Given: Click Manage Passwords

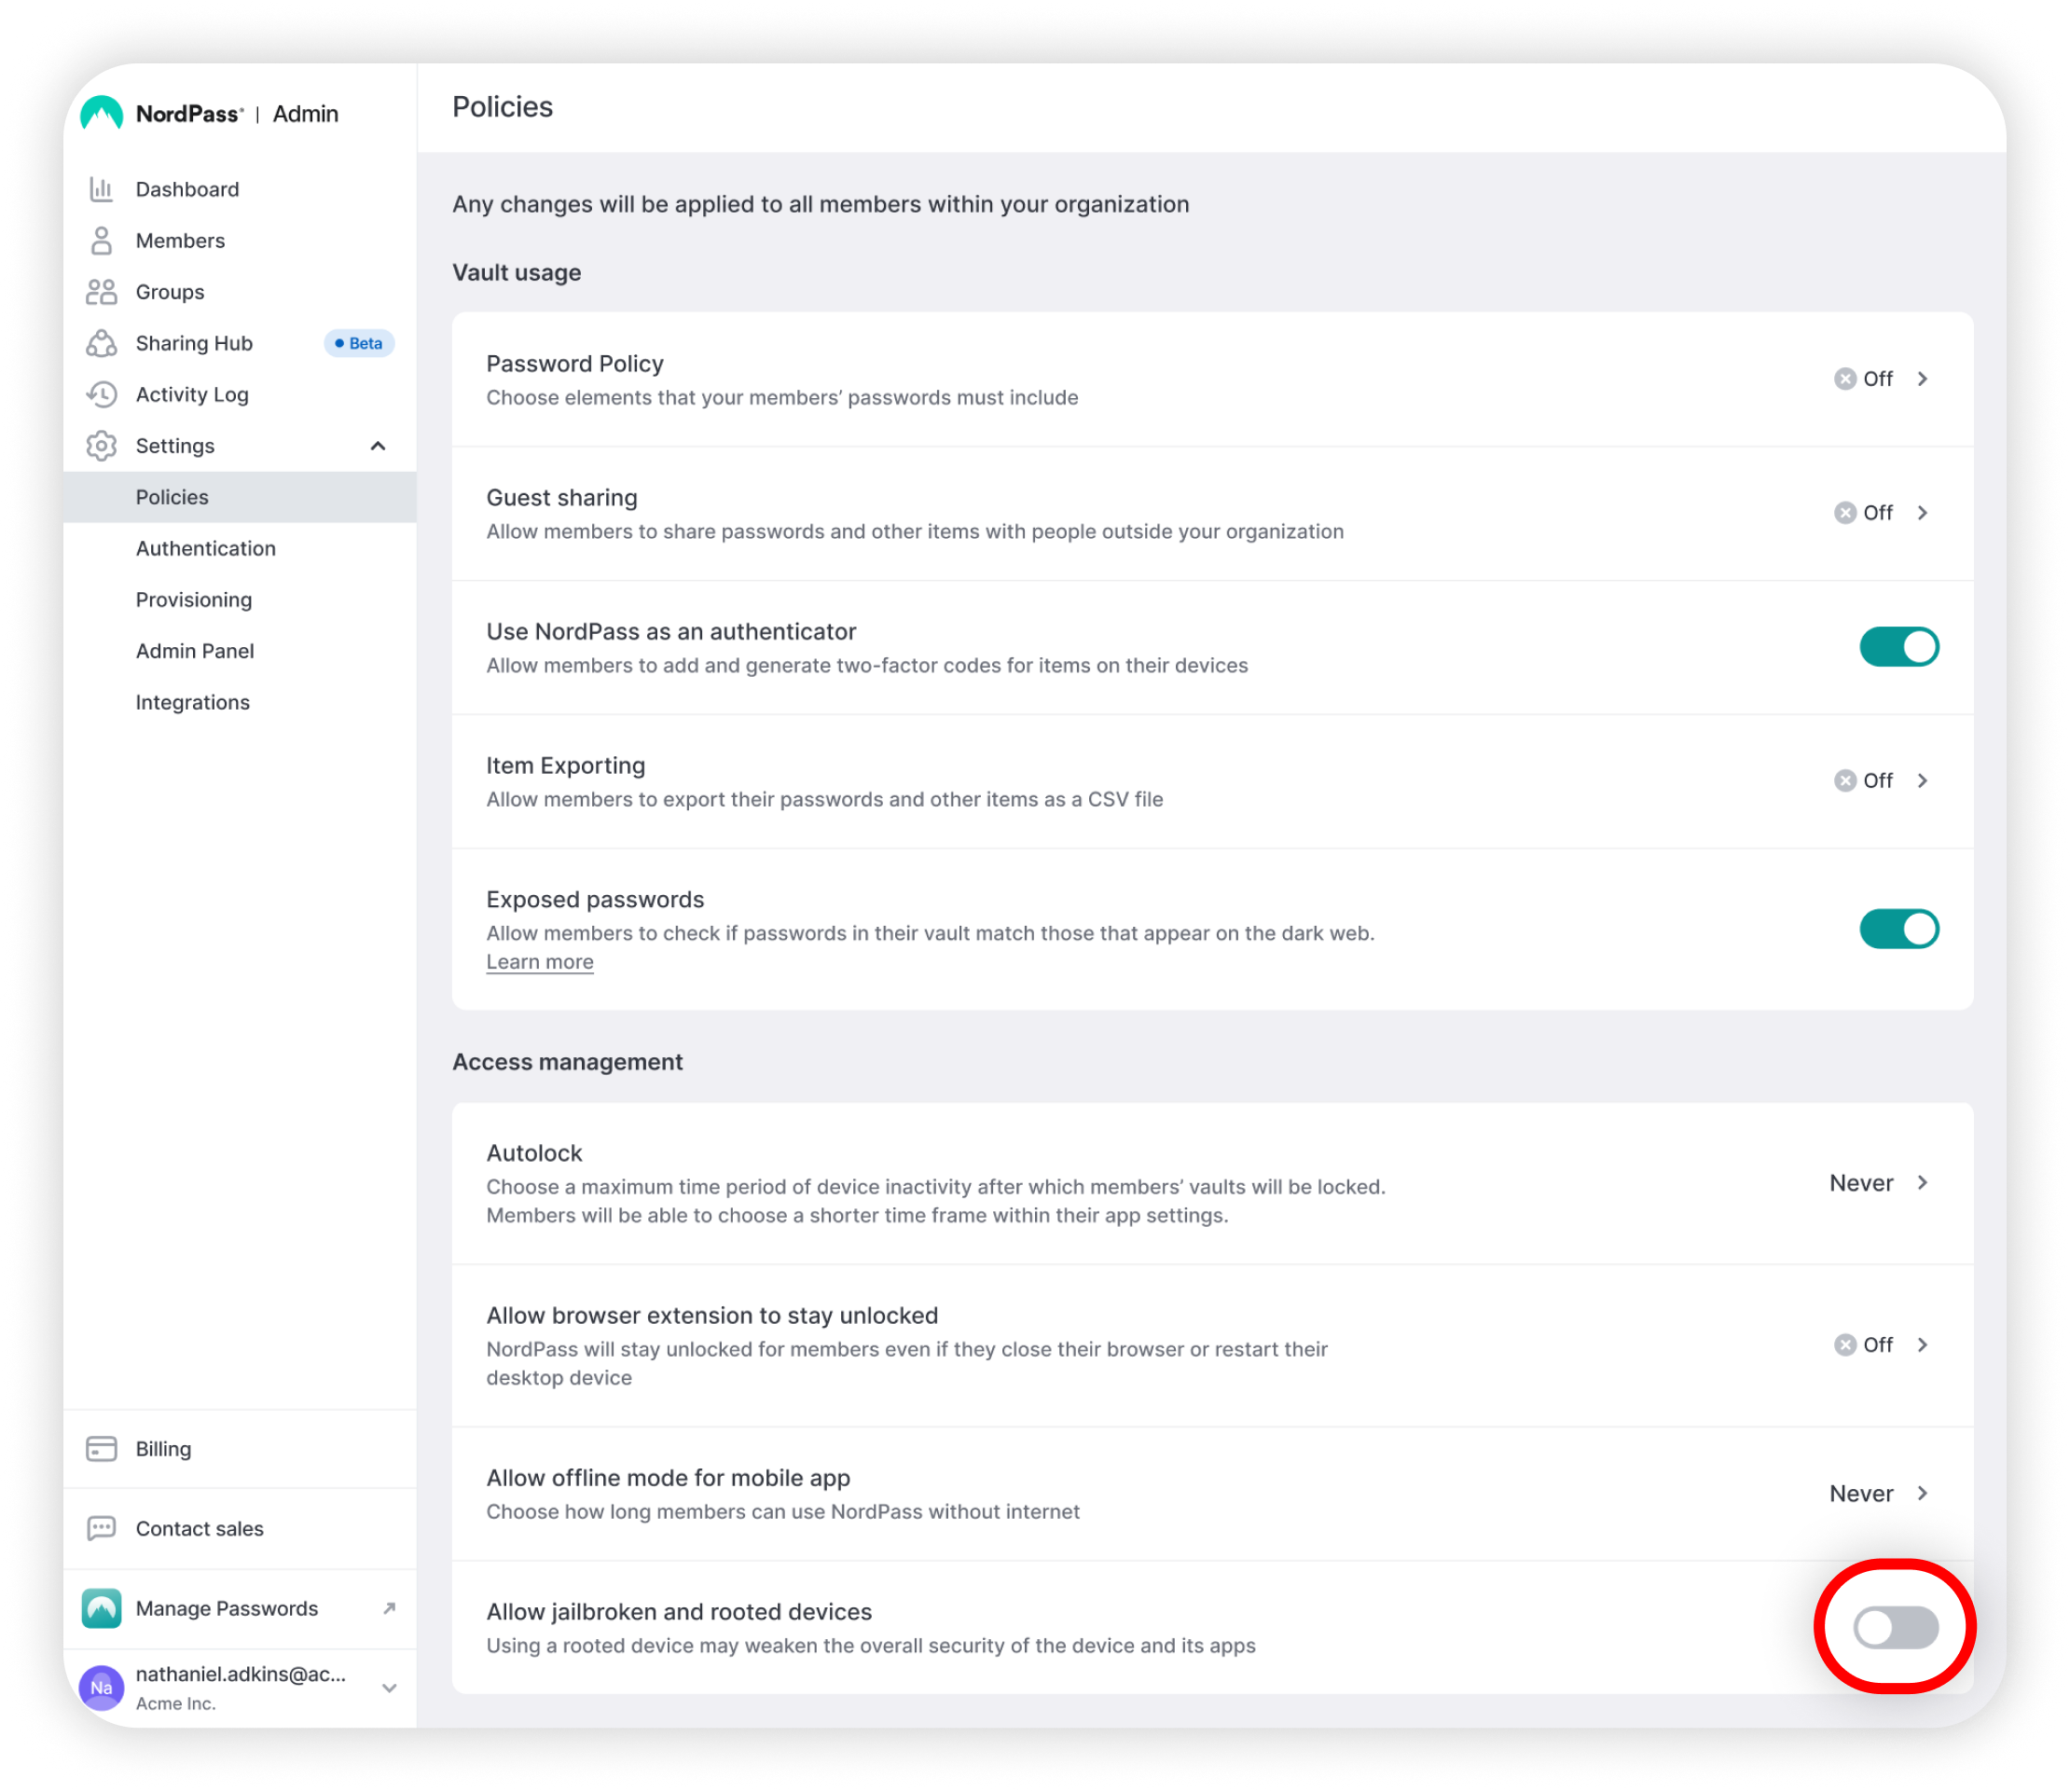Looking at the screenshot, I should pyautogui.click(x=227, y=1609).
